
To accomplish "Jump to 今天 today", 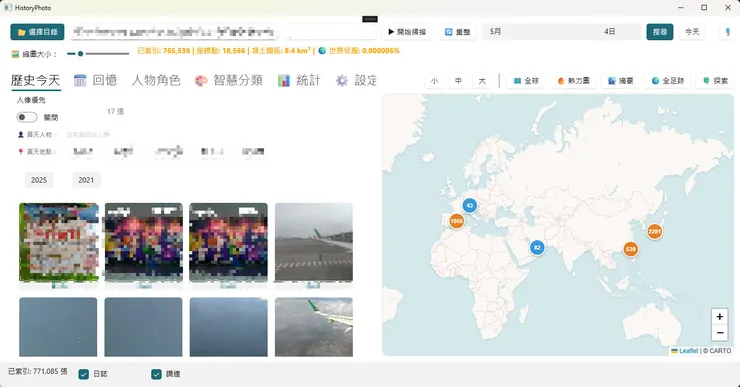I will click(692, 32).
